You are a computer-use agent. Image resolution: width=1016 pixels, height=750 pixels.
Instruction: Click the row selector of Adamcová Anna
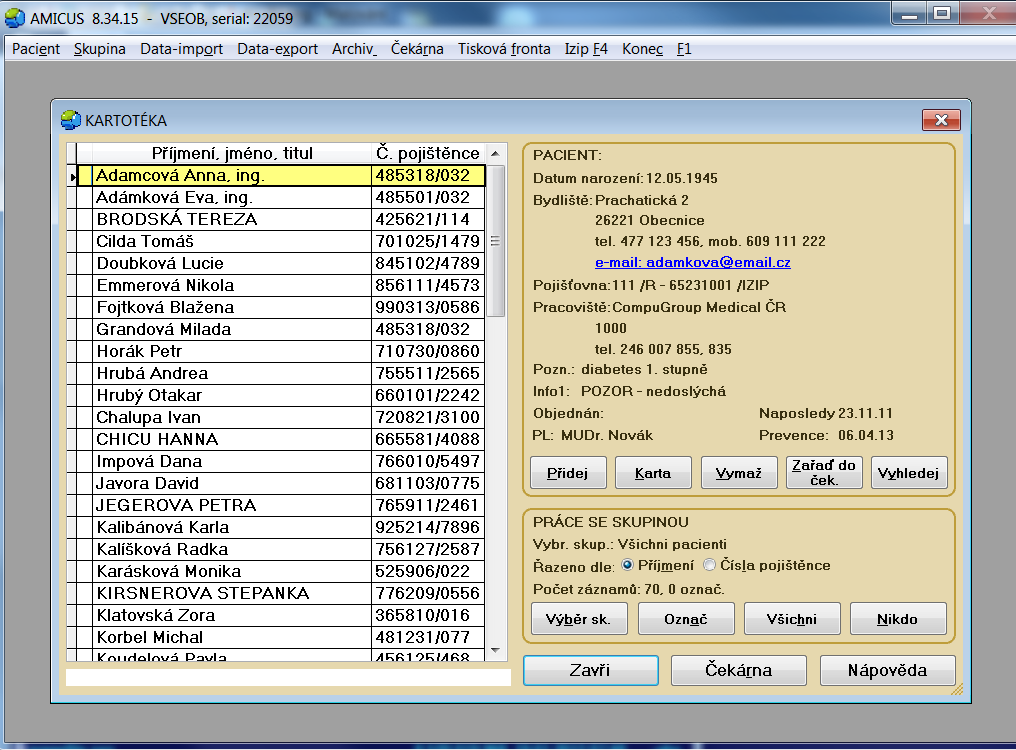click(x=72, y=176)
